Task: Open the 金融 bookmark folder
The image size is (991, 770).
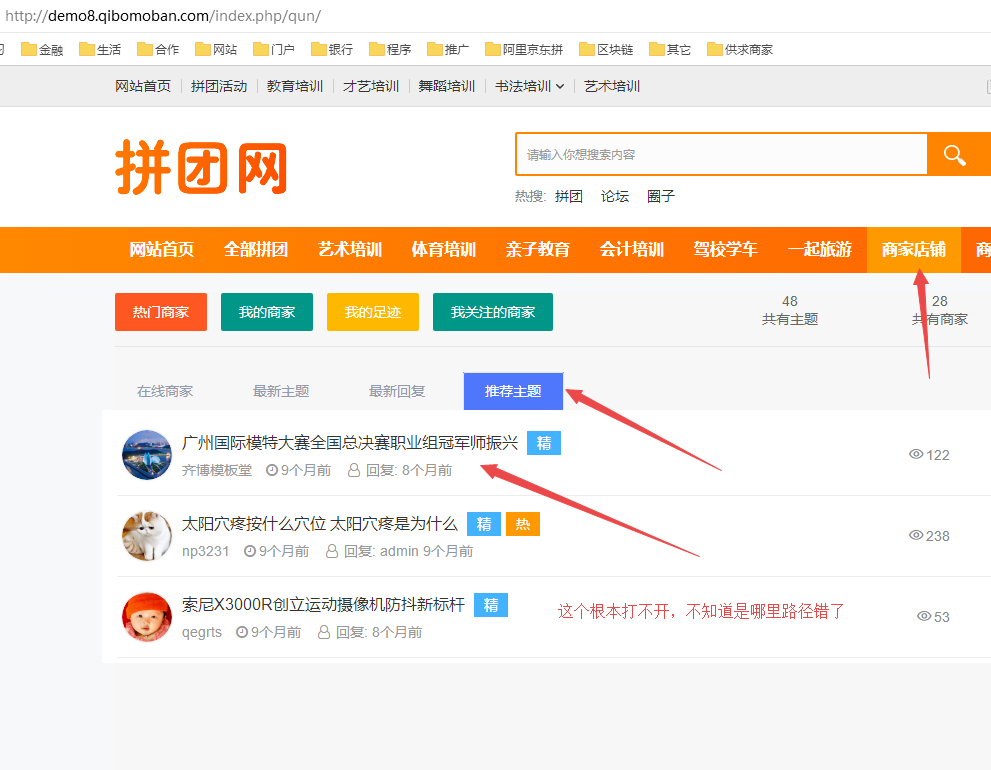Action: click(42, 49)
